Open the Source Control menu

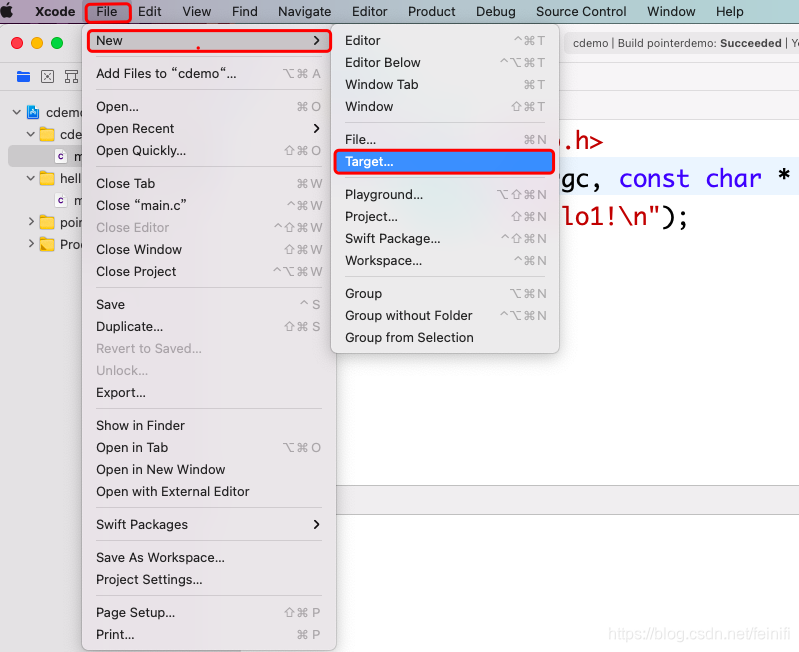[581, 11]
